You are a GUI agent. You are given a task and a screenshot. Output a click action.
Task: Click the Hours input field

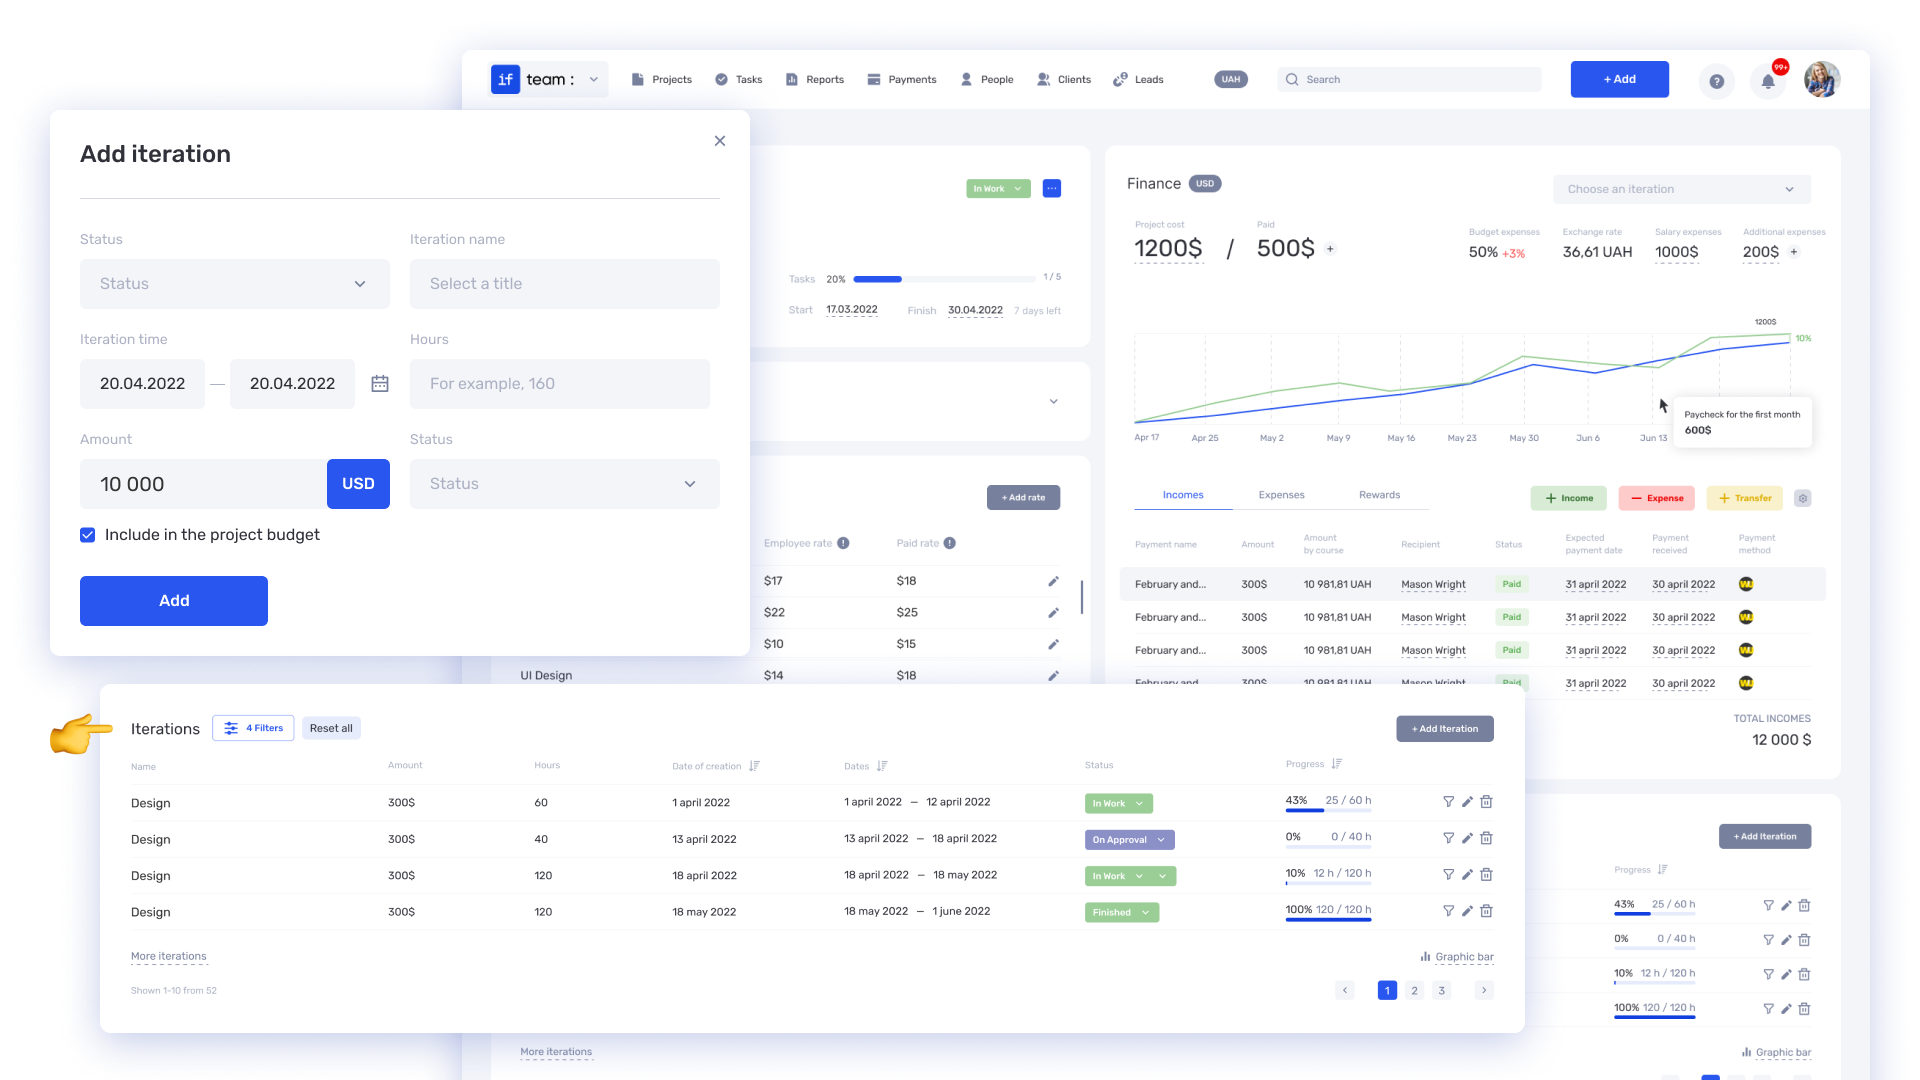[x=560, y=384]
